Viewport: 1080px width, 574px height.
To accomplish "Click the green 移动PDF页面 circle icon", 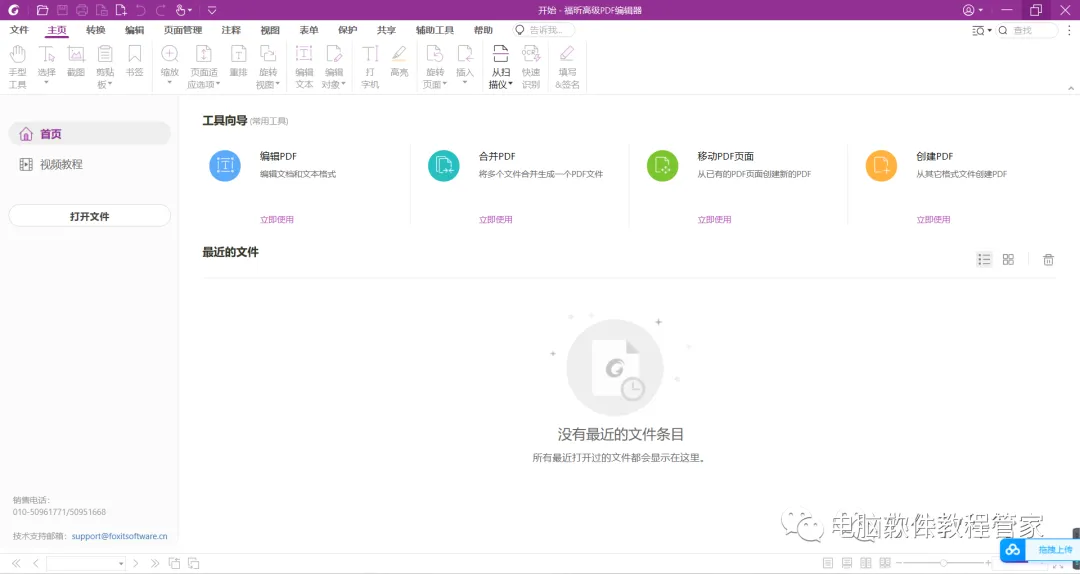I will pyautogui.click(x=663, y=166).
